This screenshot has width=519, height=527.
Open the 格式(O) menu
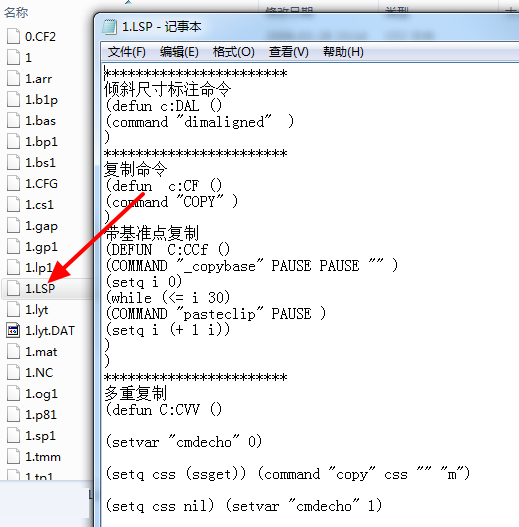[x=234, y=52]
